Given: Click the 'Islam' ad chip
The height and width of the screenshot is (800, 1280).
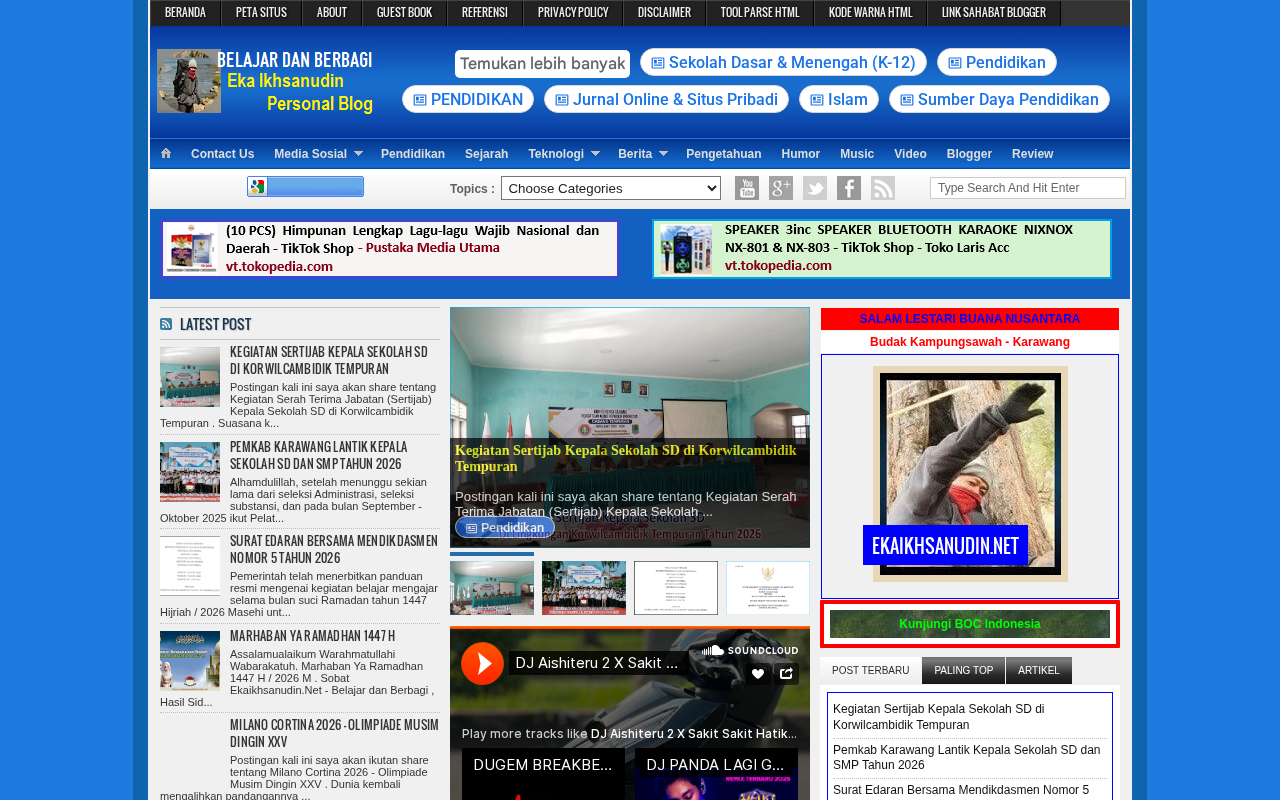Looking at the screenshot, I should tap(839, 99).
